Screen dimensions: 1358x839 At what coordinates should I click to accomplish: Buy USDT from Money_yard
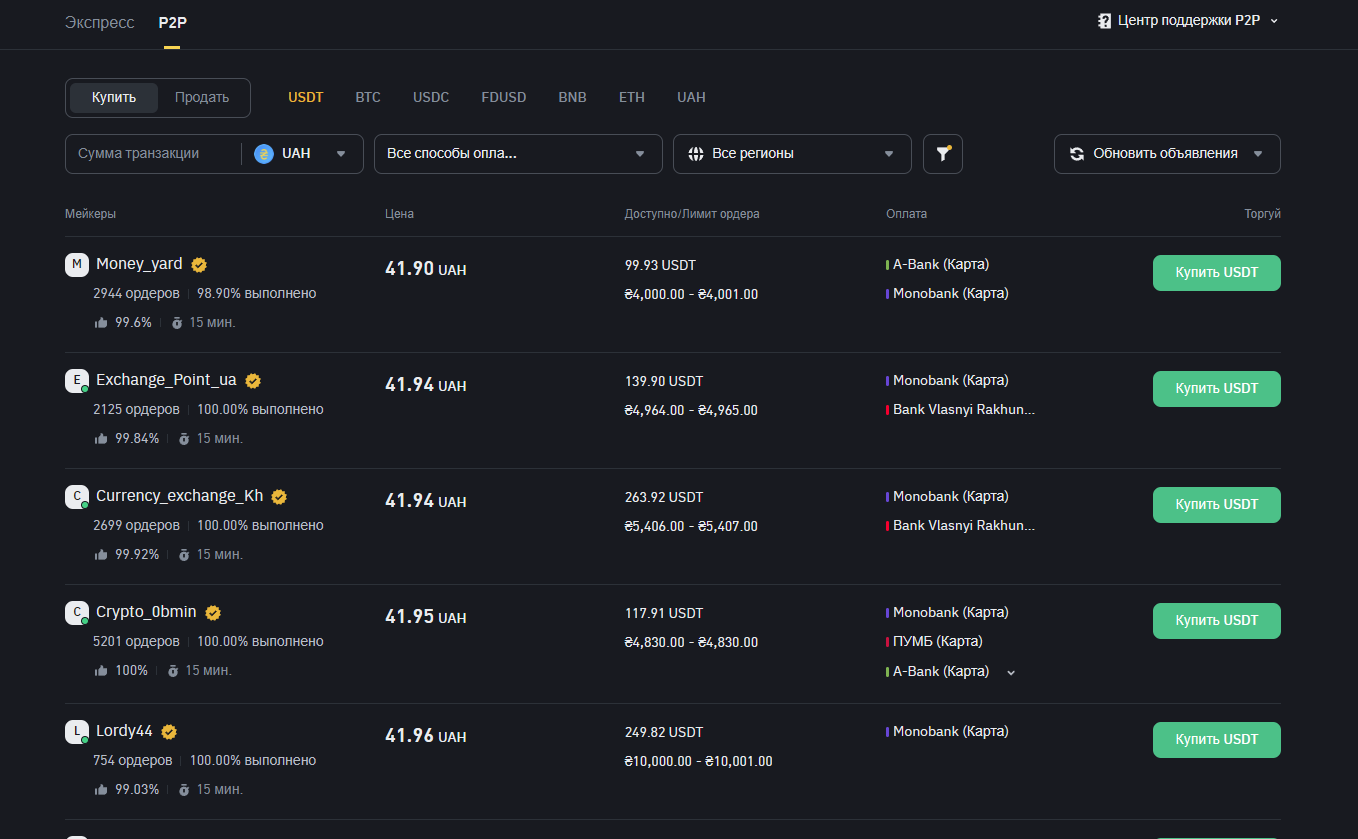[x=1216, y=273]
